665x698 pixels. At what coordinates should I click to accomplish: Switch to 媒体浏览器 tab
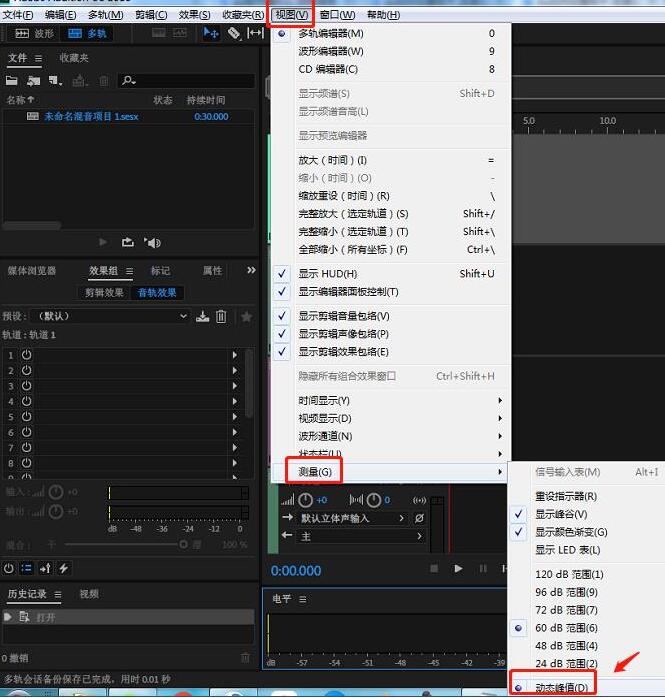tap(32, 271)
